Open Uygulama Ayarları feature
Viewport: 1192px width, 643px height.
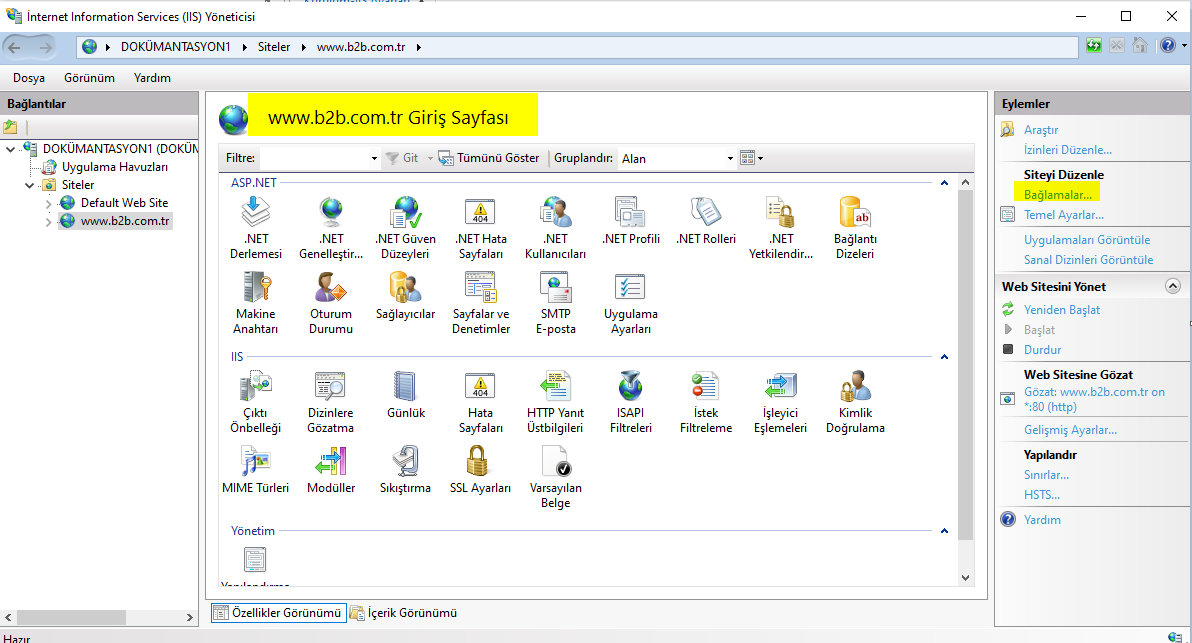click(x=630, y=302)
